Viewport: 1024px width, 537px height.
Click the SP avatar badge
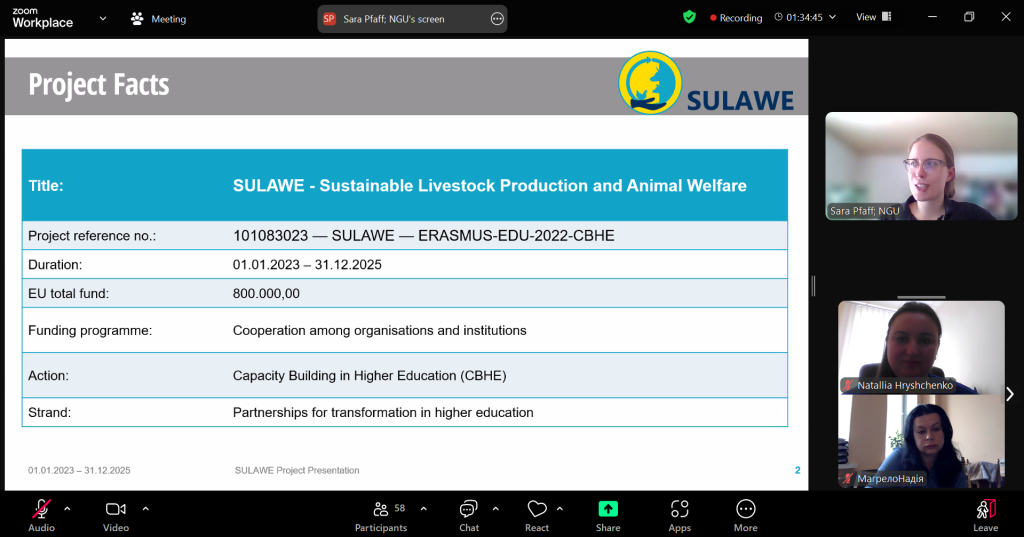coord(329,19)
